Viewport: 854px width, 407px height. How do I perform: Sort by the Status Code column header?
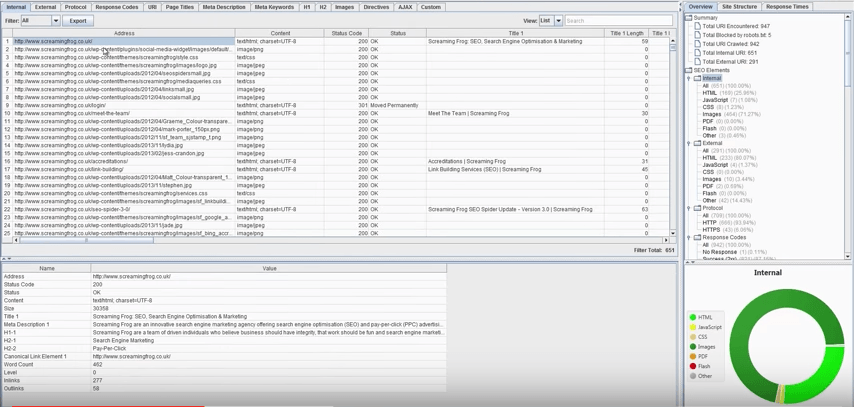(x=346, y=33)
